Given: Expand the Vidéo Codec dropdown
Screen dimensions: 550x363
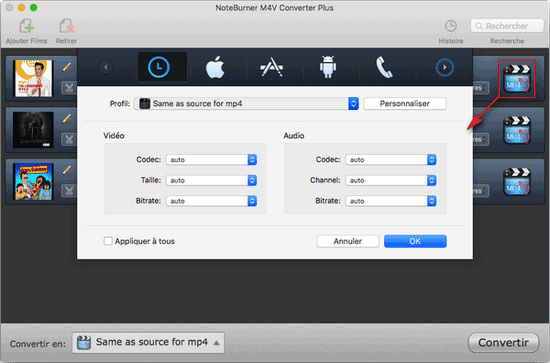Looking at the screenshot, I should [212, 160].
